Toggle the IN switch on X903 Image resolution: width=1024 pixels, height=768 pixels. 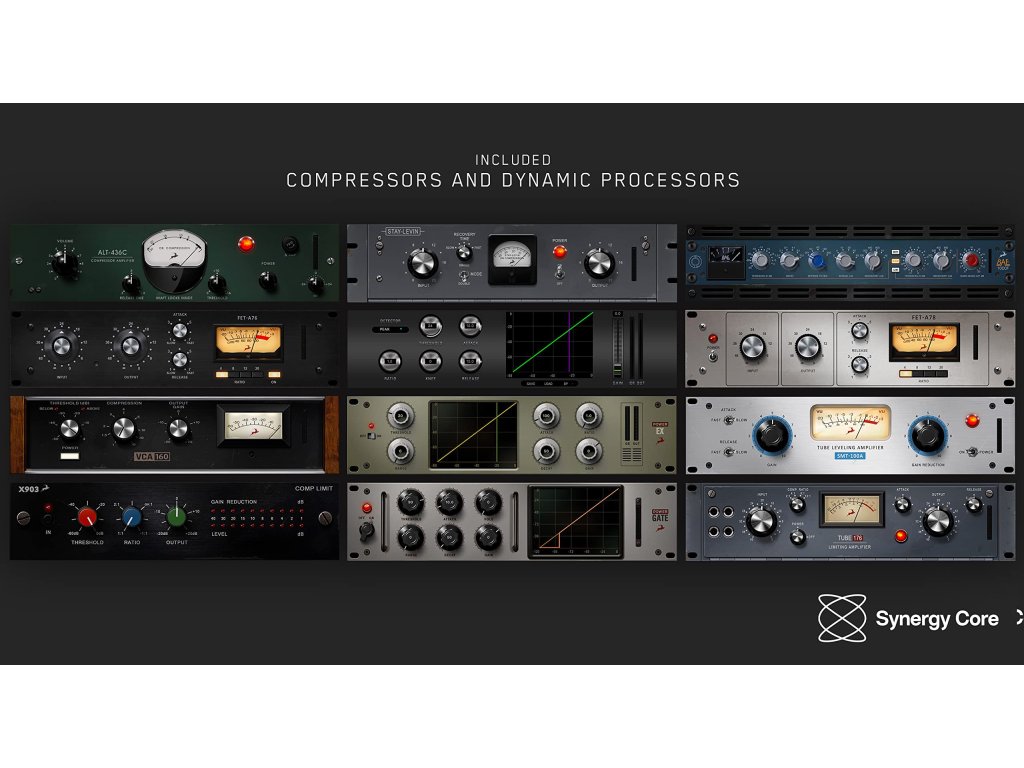[48, 519]
